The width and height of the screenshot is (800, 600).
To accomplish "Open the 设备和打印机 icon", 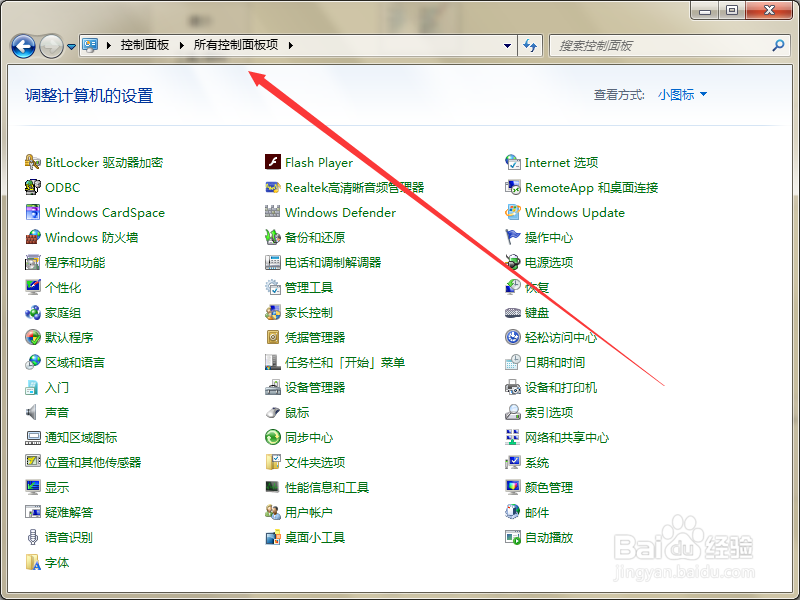I will click(512, 387).
